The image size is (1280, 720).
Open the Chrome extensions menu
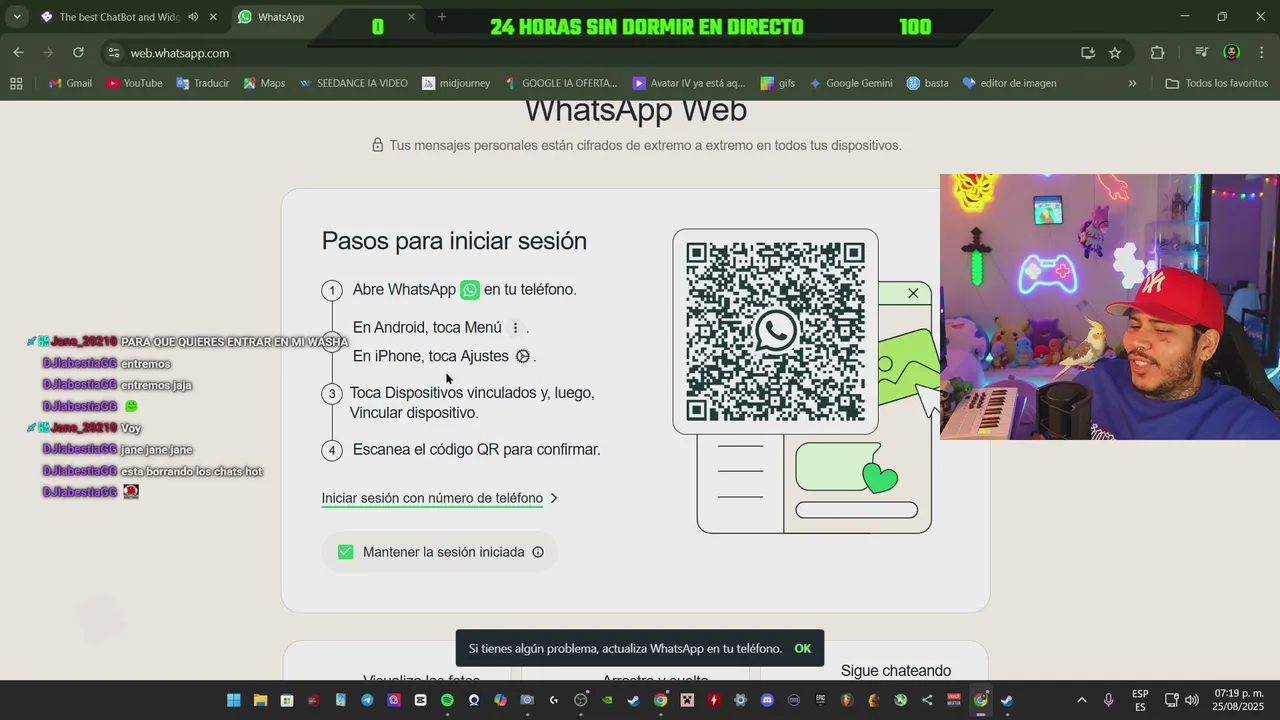click(x=1157, y=53)
